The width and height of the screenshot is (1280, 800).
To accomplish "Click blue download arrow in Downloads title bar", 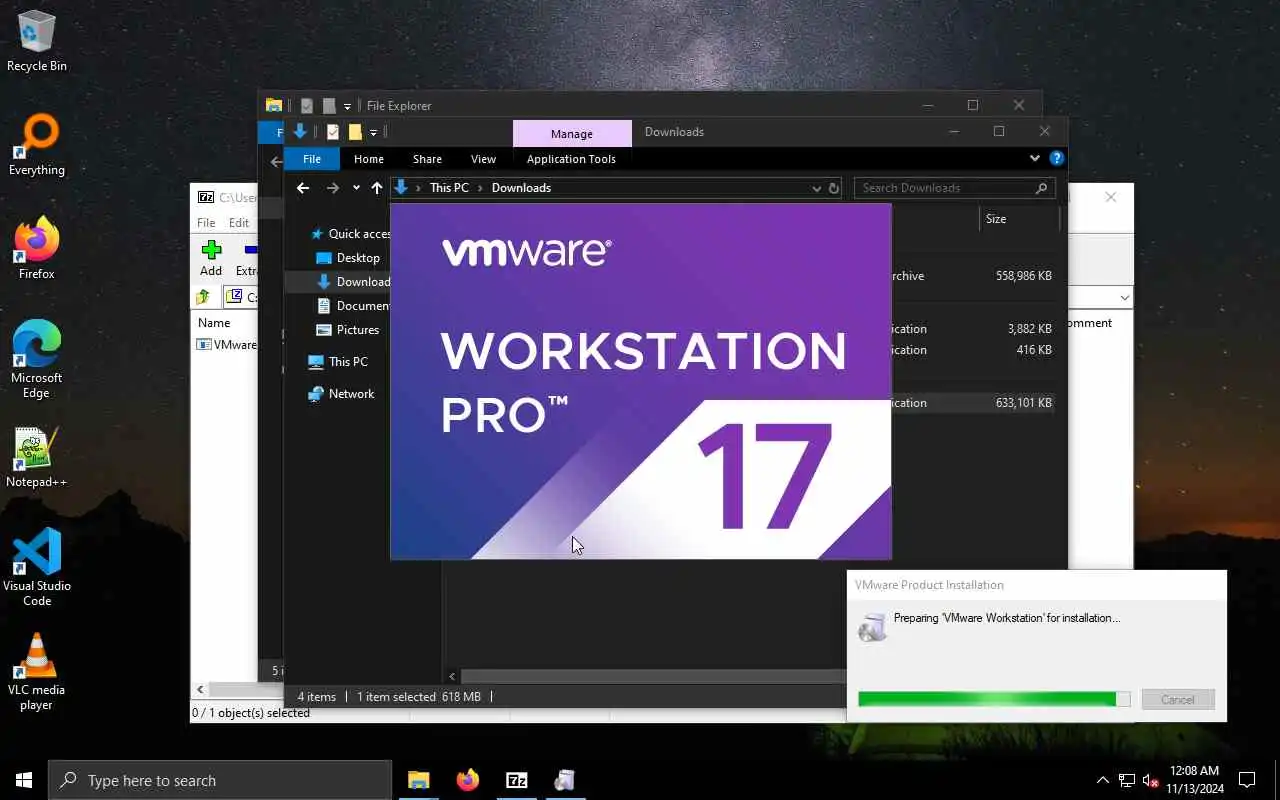I will (x=299, y=131).
